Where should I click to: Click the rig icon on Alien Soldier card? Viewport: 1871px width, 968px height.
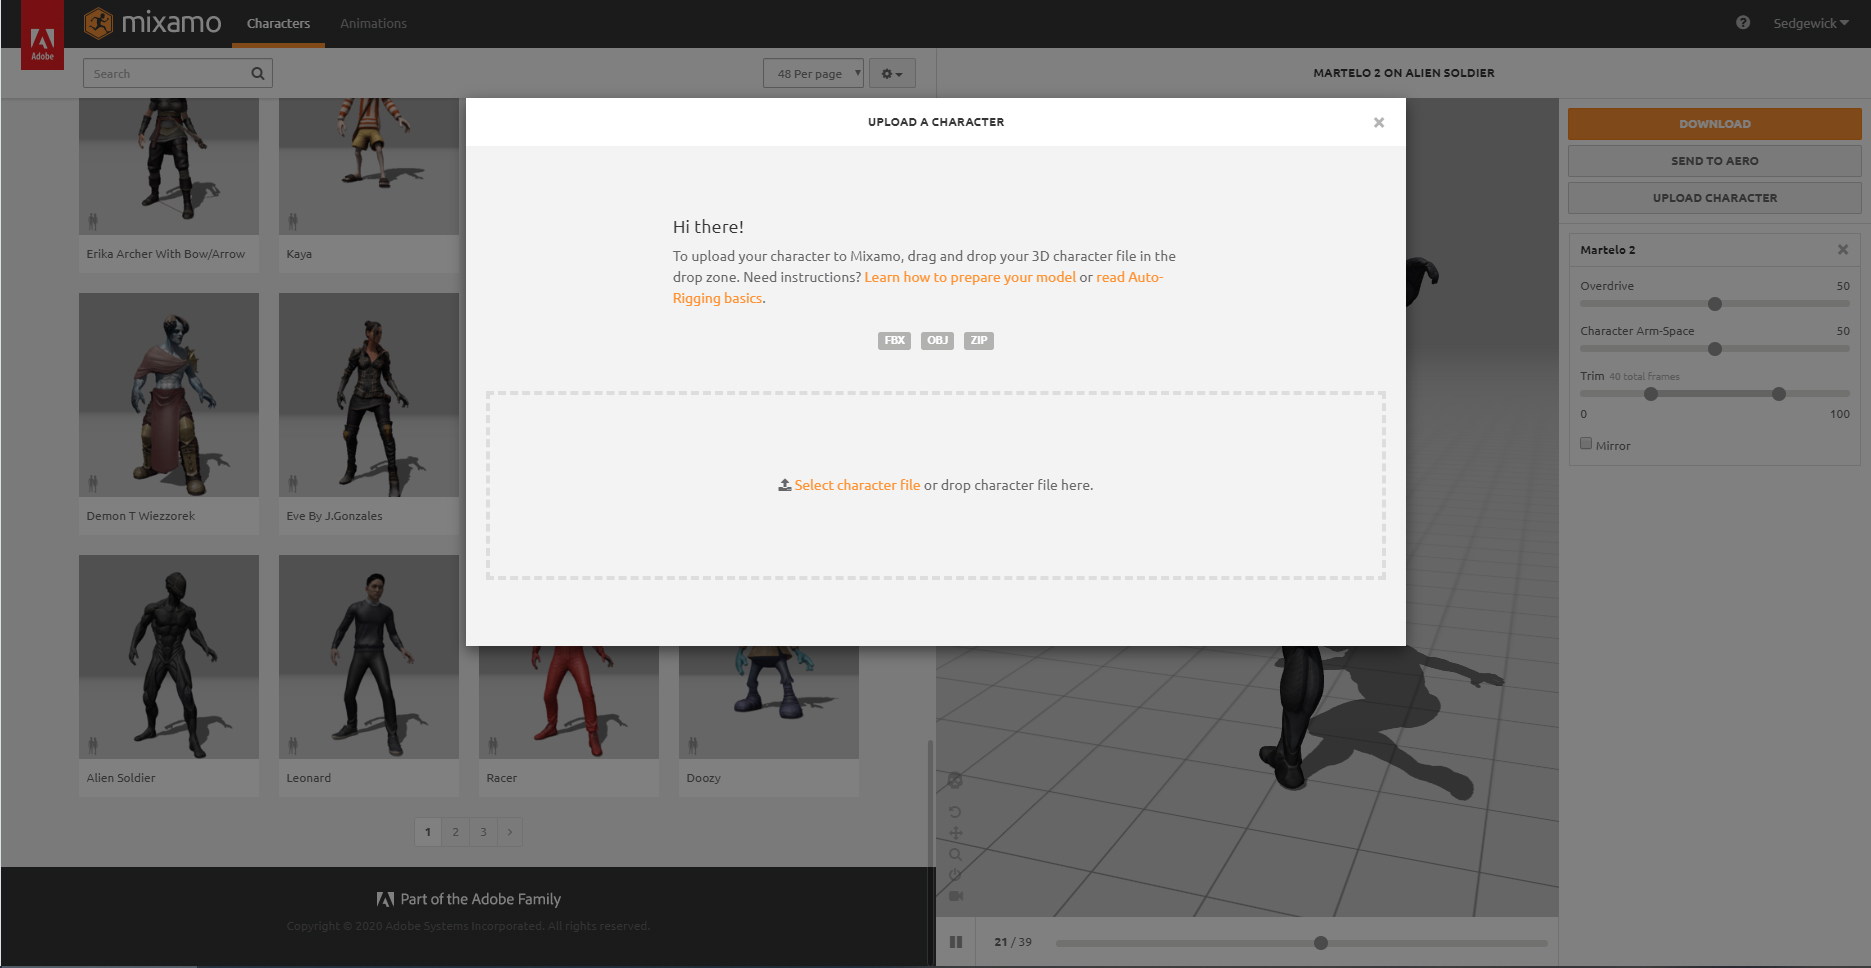pos(93,745)
